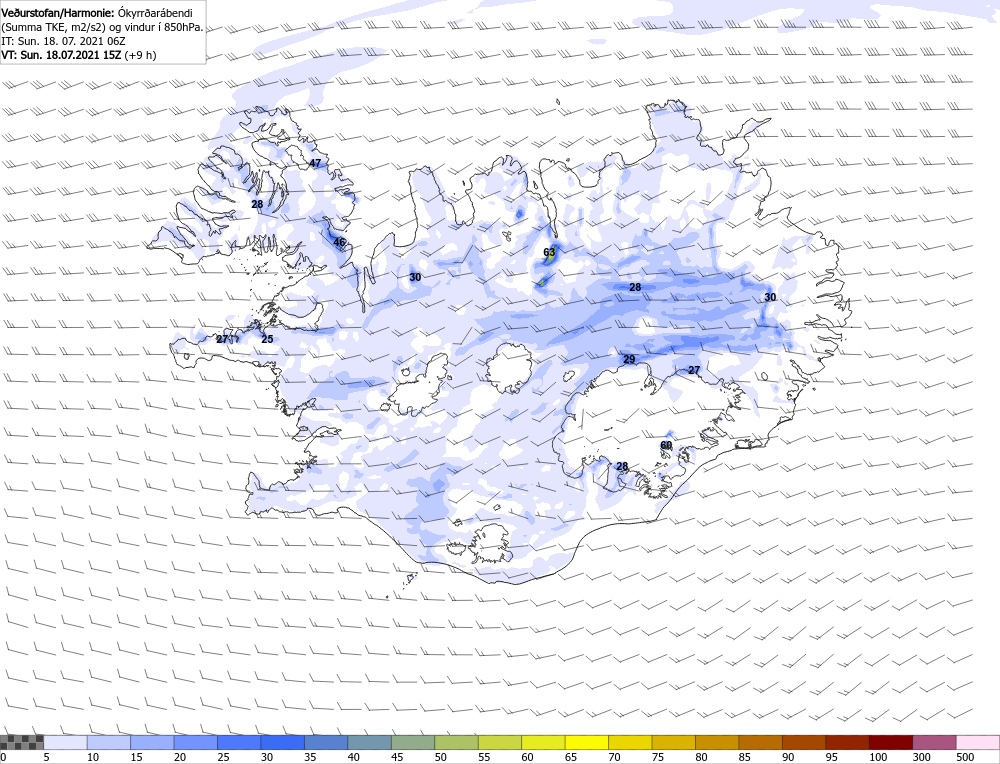Screen dimensions: 1000x764
Task: Select the 20–25 blue legend swatch
Action: pos(196,742)
